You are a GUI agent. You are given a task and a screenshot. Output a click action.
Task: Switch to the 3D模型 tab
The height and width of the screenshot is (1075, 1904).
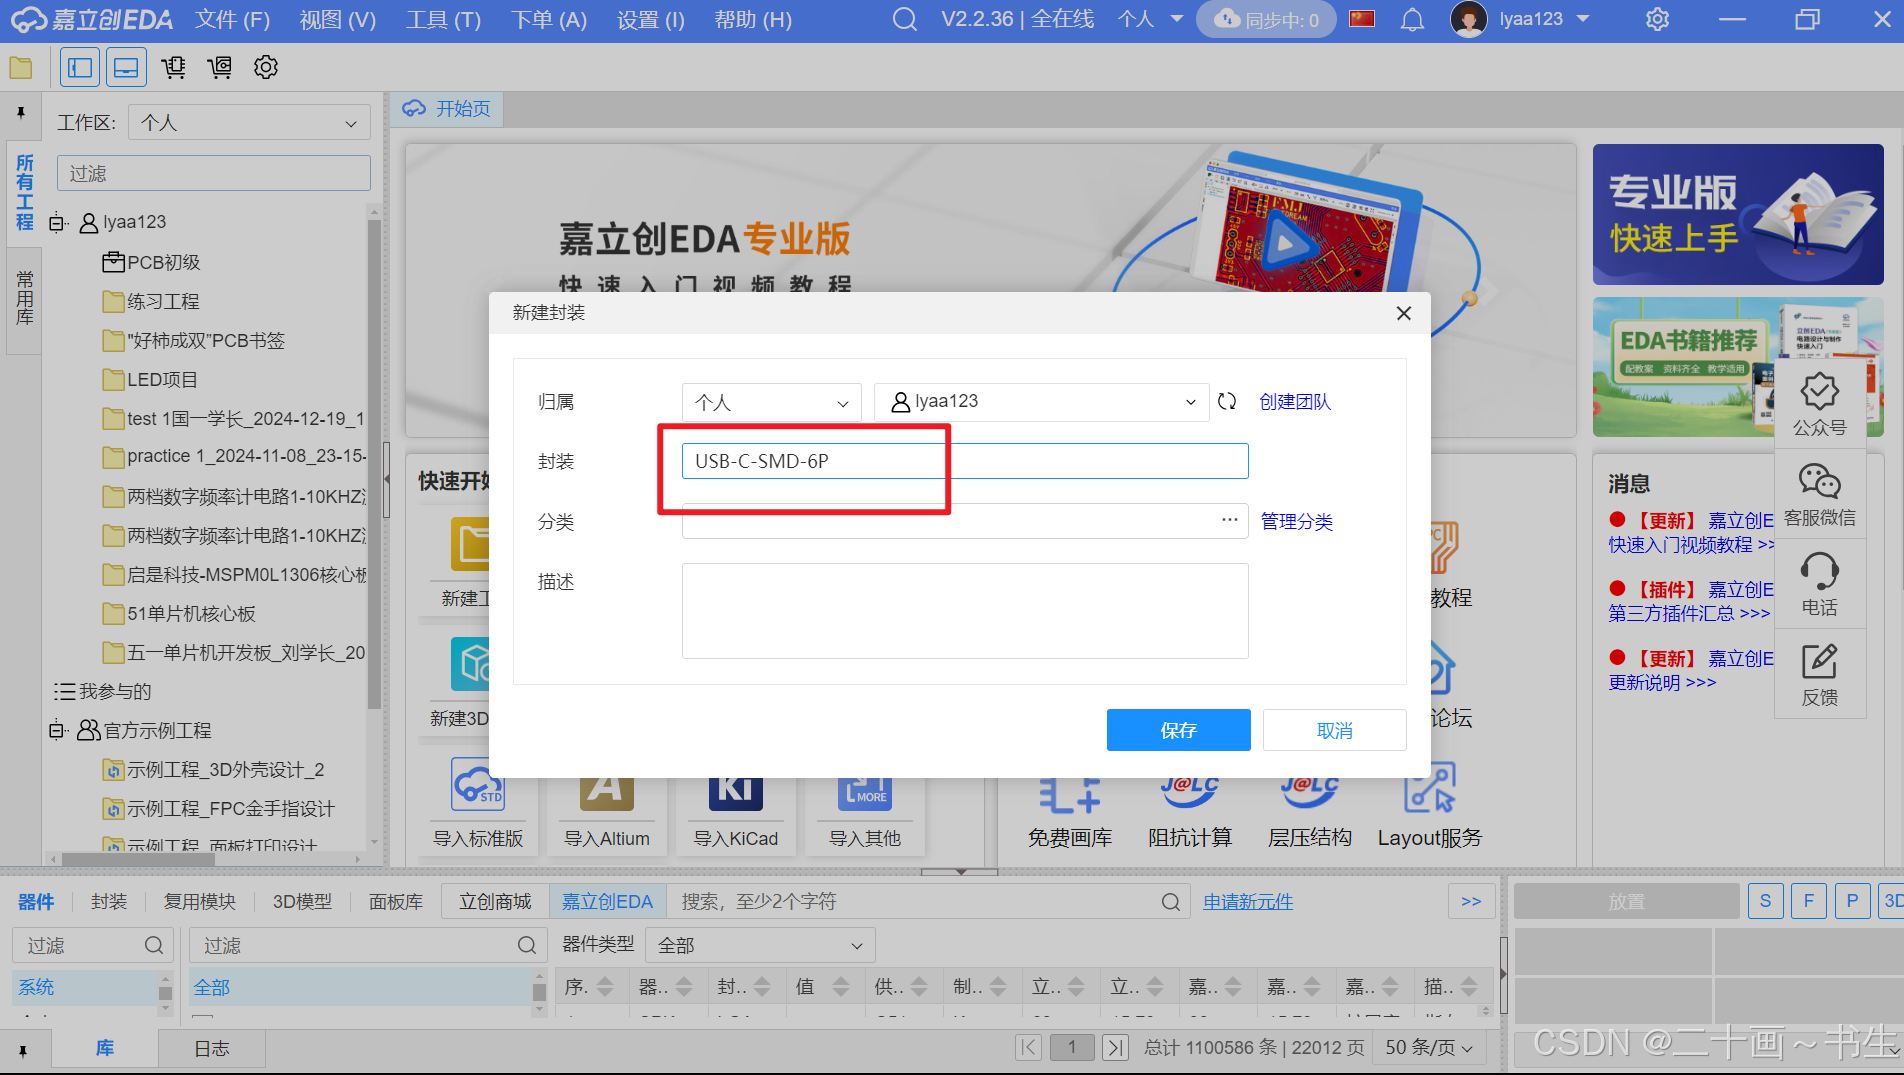[302, 902]
